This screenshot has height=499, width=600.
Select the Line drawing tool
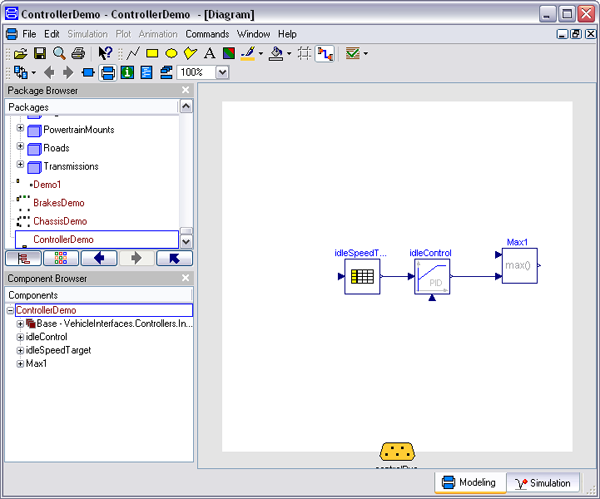coord(132,53)
